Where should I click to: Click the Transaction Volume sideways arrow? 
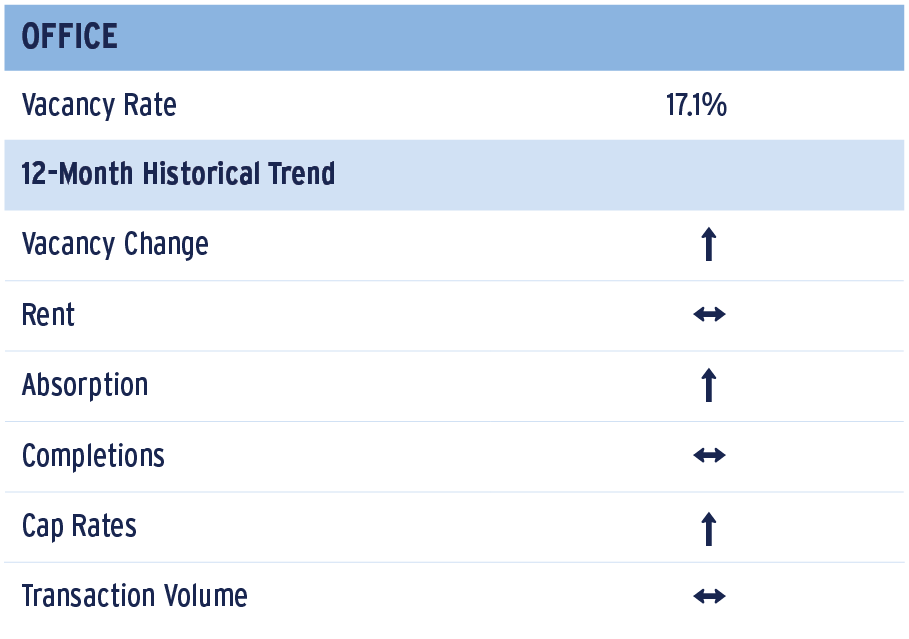[x=709, y=596]
